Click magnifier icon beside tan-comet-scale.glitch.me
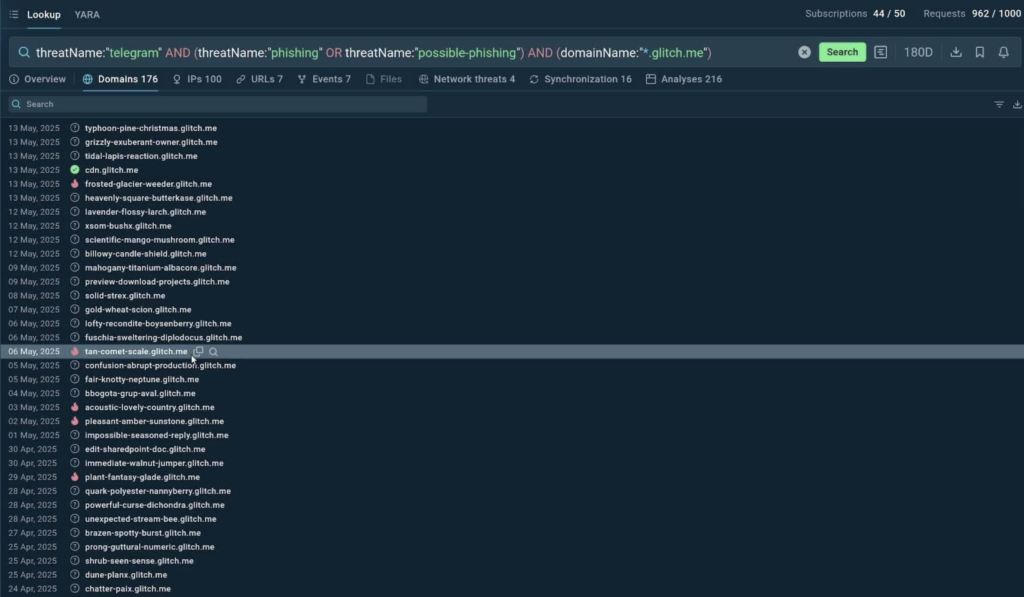 pos(213,352)
